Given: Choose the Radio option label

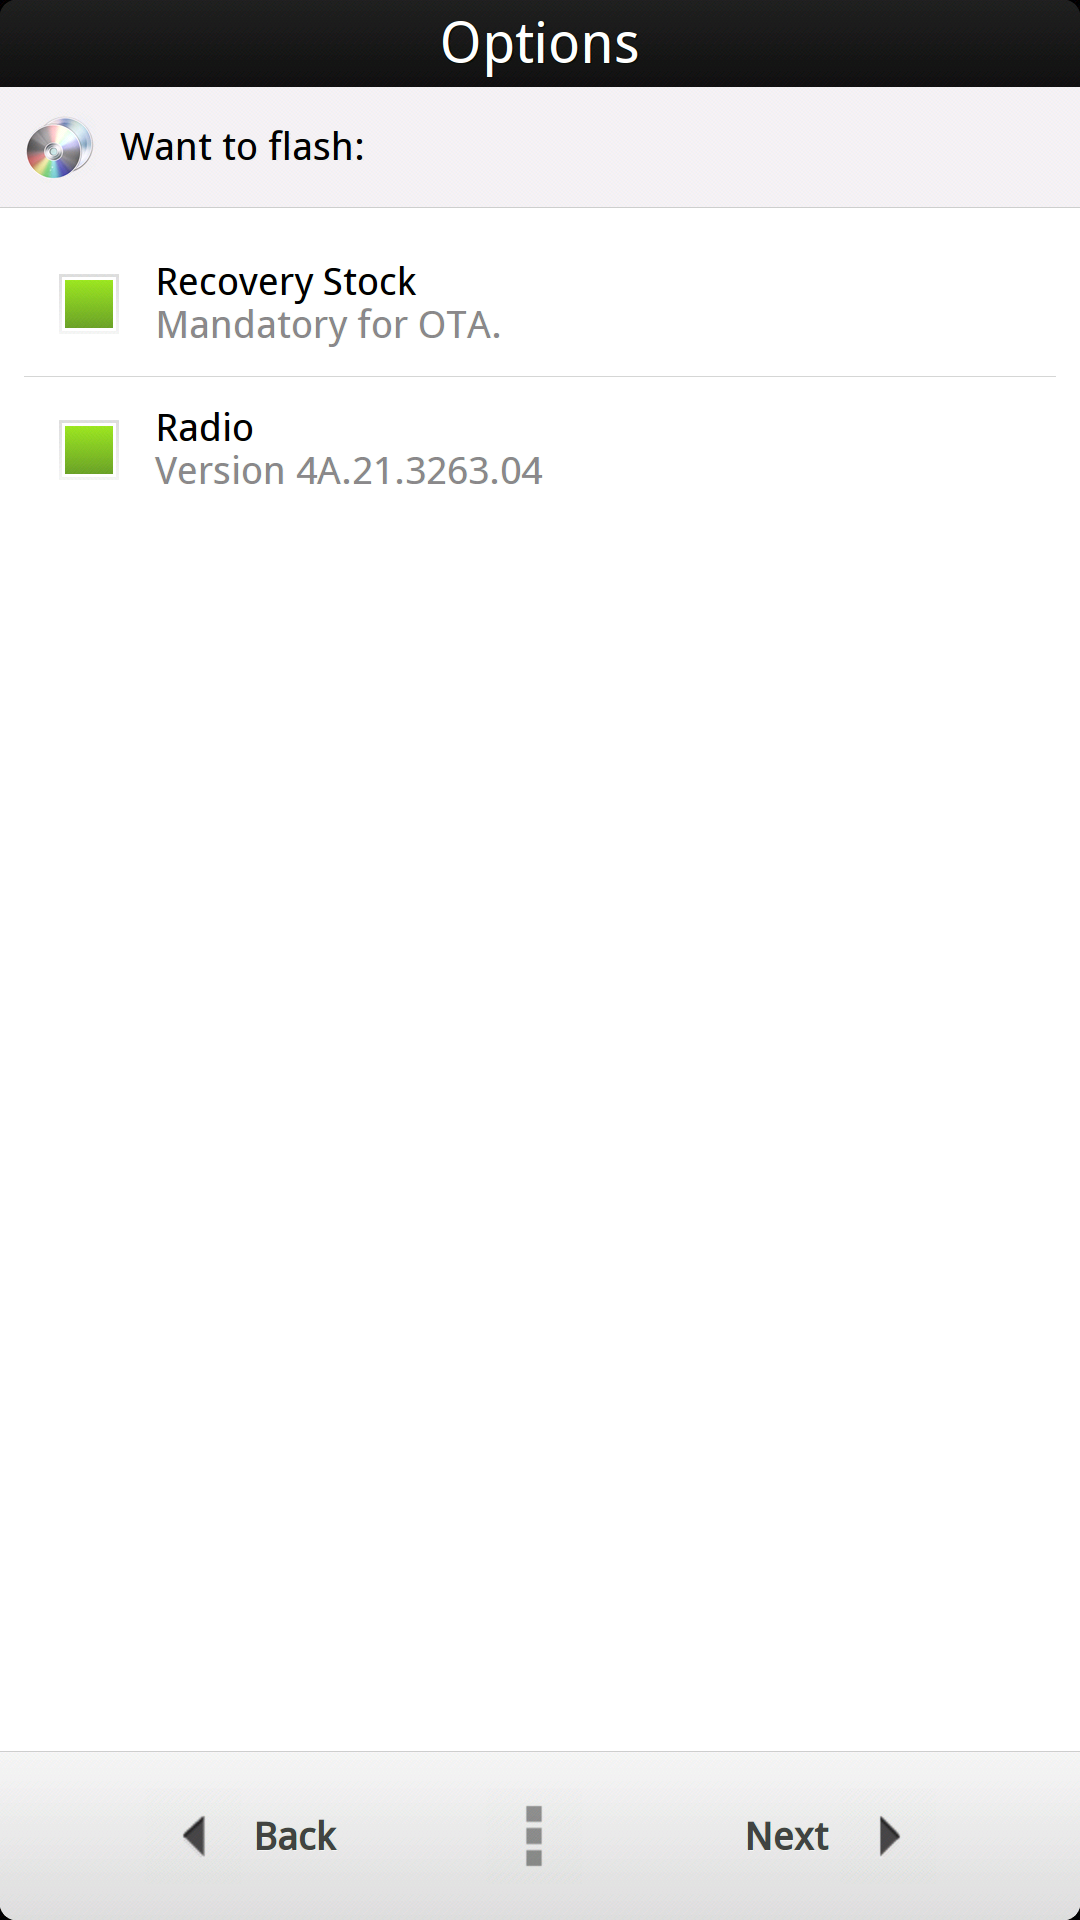Looking at the screenshot, I should click(x=205, y=428).
